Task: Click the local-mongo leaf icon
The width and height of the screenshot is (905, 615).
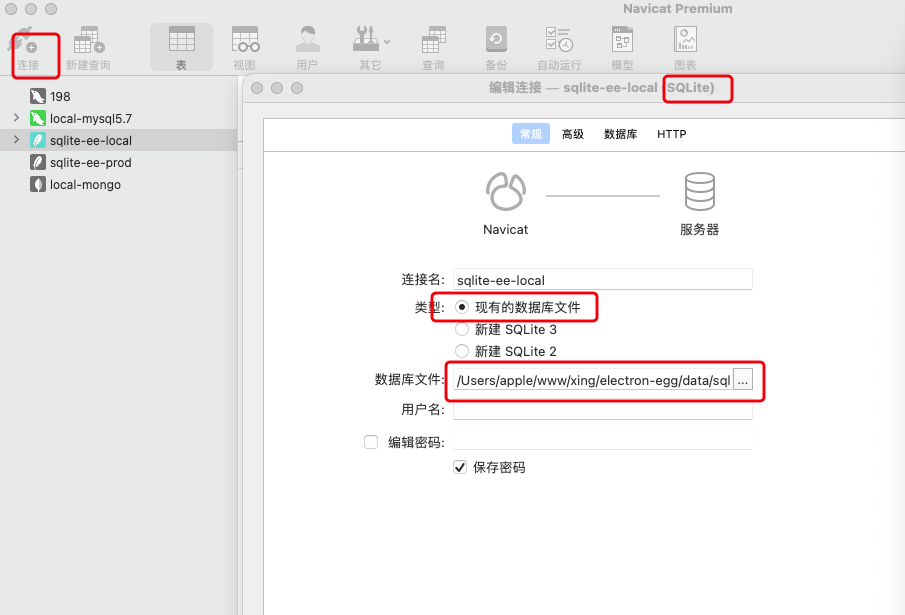Action: pos(38,185)
